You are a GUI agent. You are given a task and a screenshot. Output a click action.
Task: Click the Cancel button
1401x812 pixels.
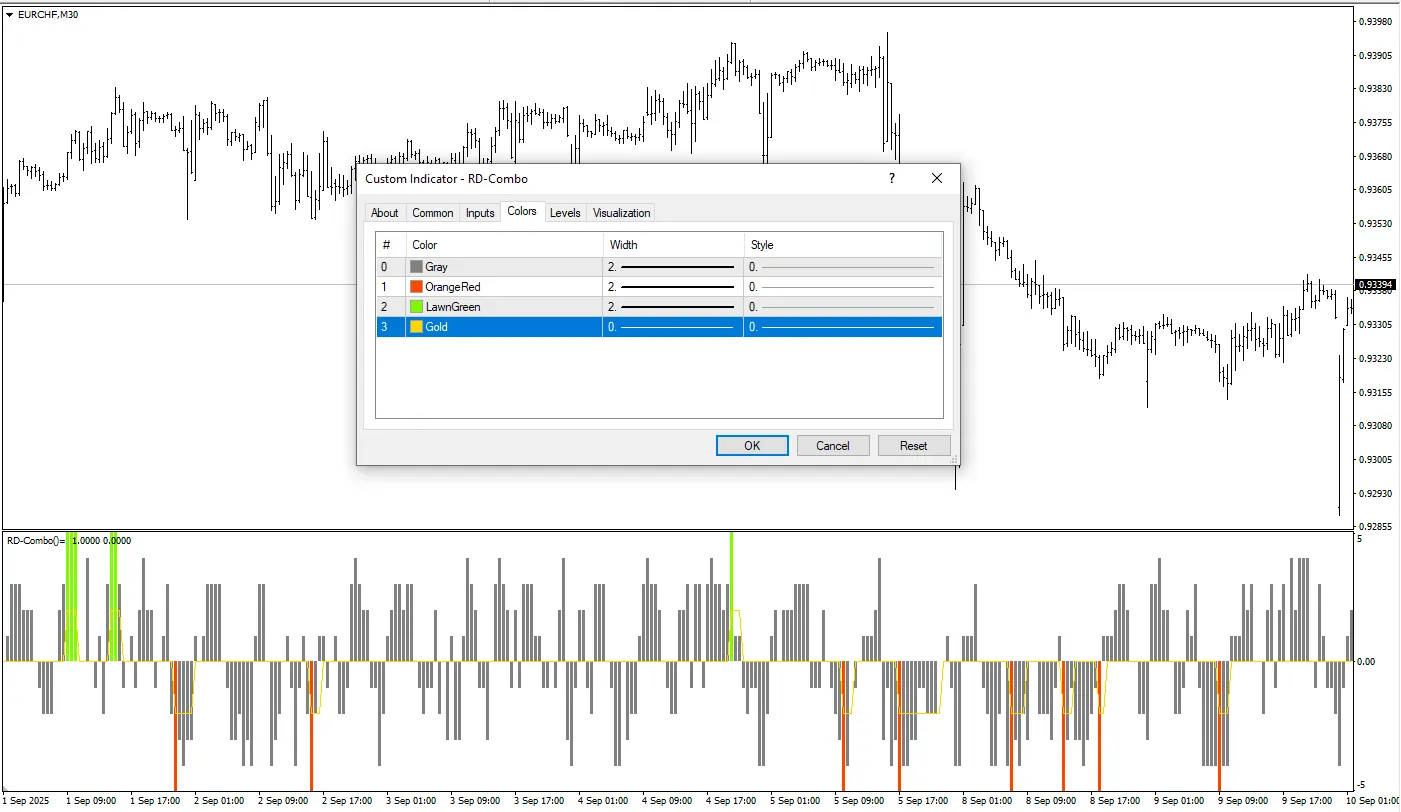point(832,446)
